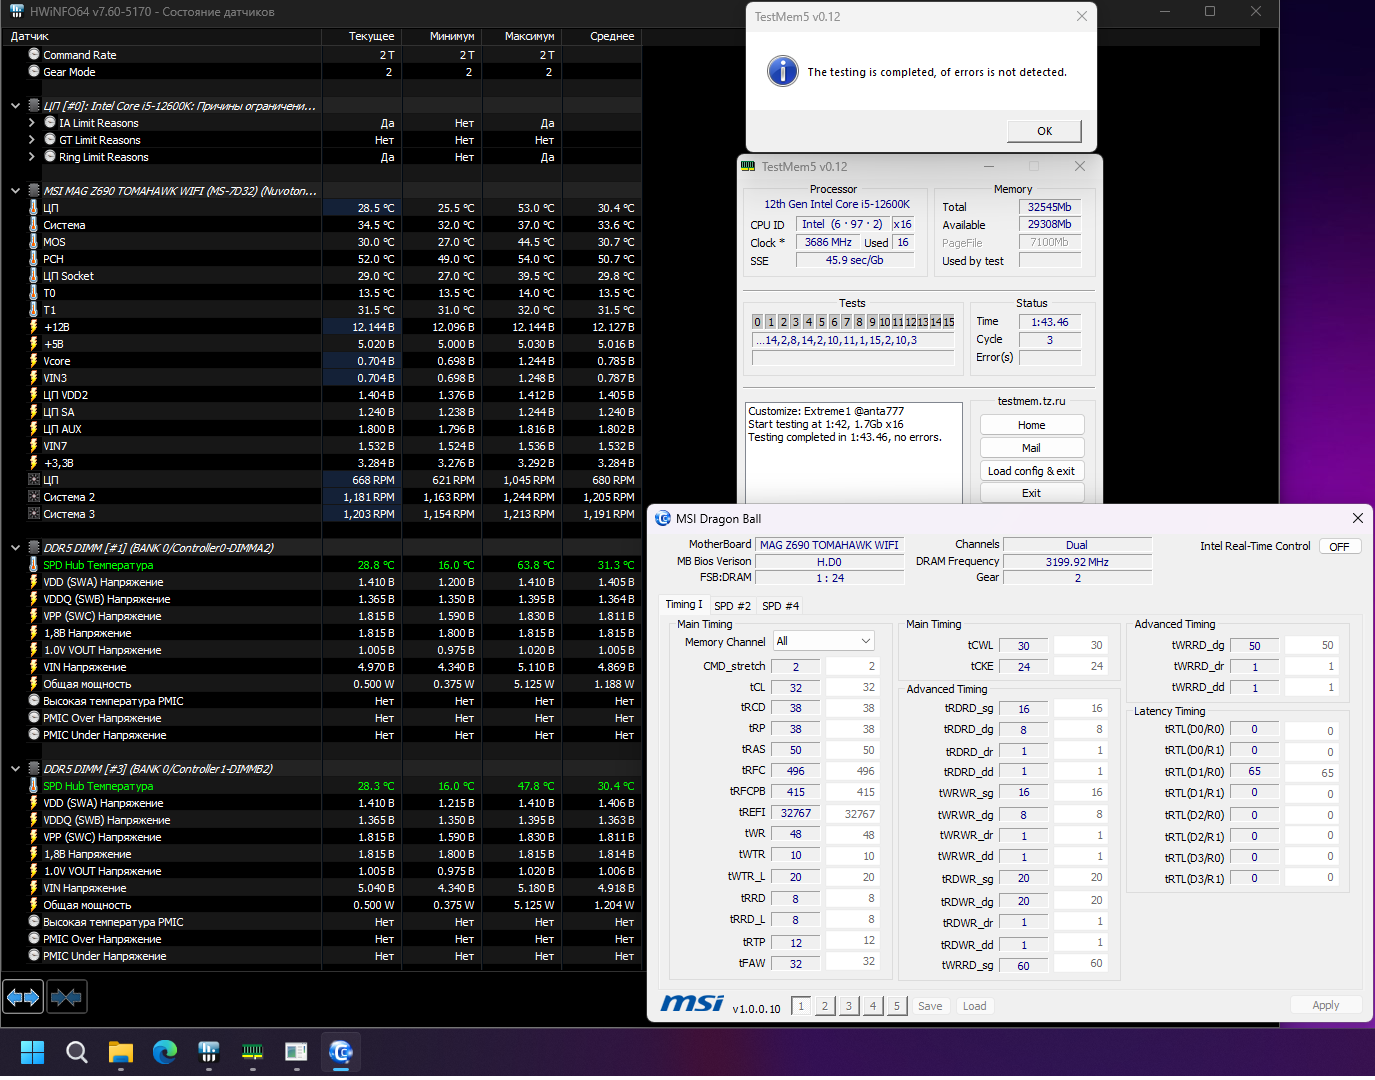Open File Explorer from the taskbar
Screen dimensions: 1375x1080
121,1052
